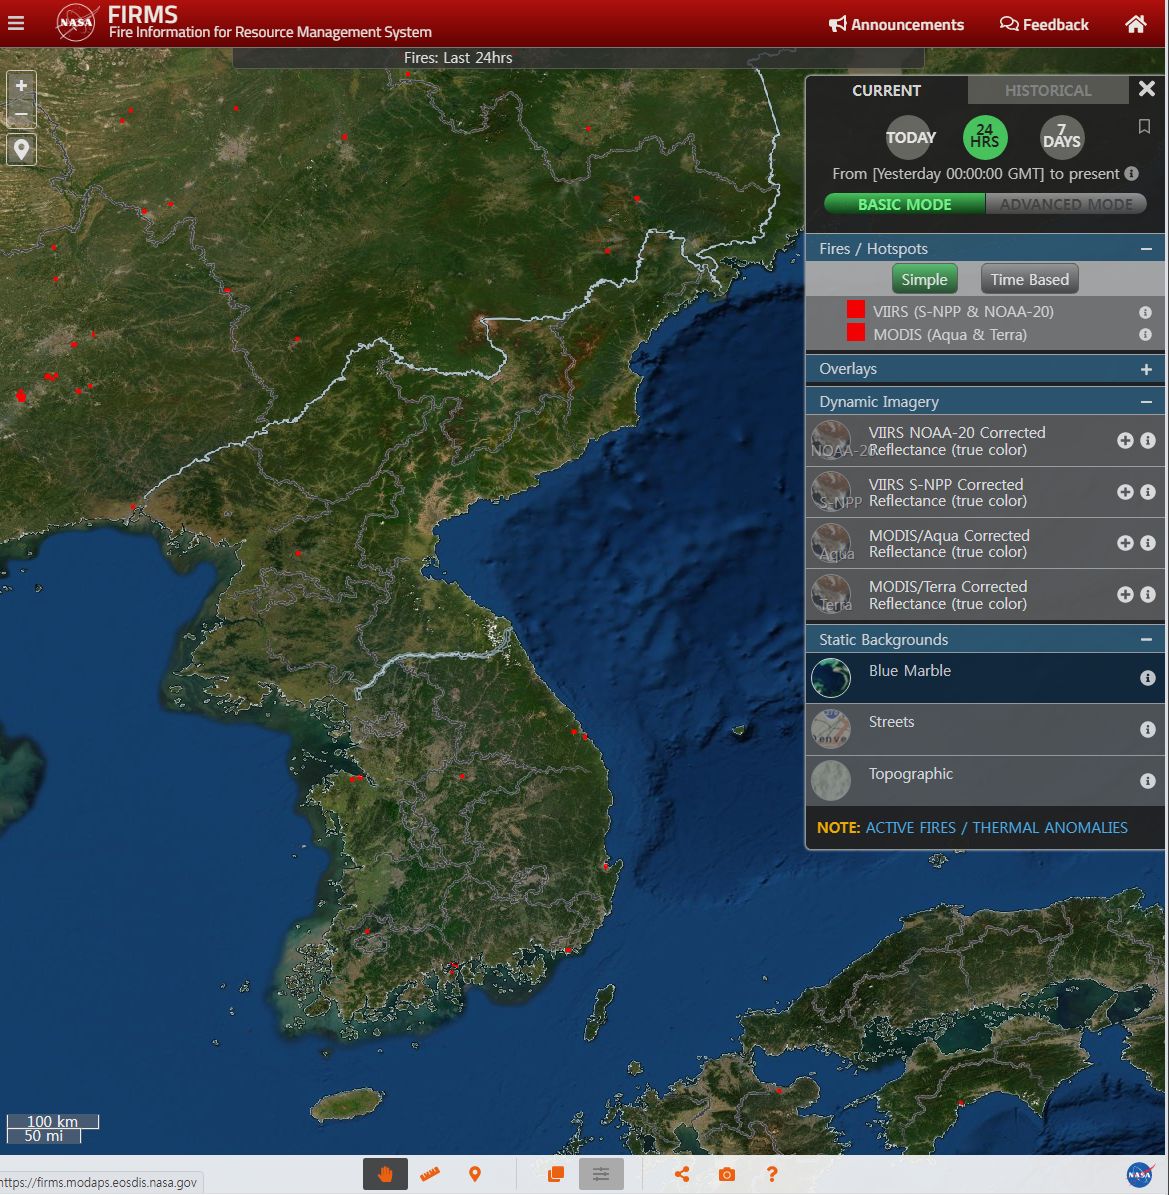Open ACTIVE FIRES / THERMAL ANOMALIES note link
The image size is (1169, 1195).
click(996, 828)
